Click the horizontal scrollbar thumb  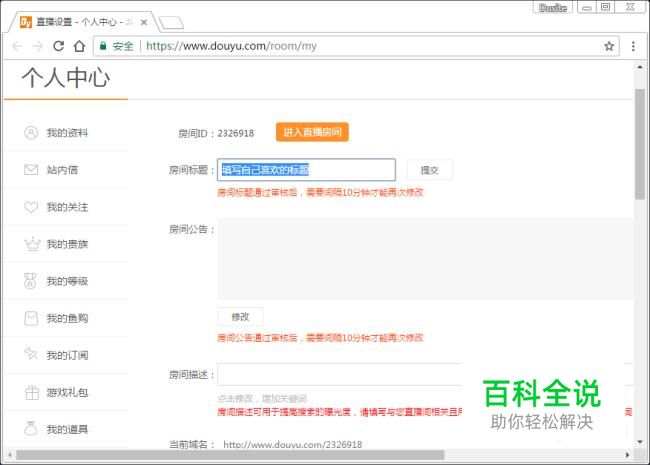coord(230,455)
